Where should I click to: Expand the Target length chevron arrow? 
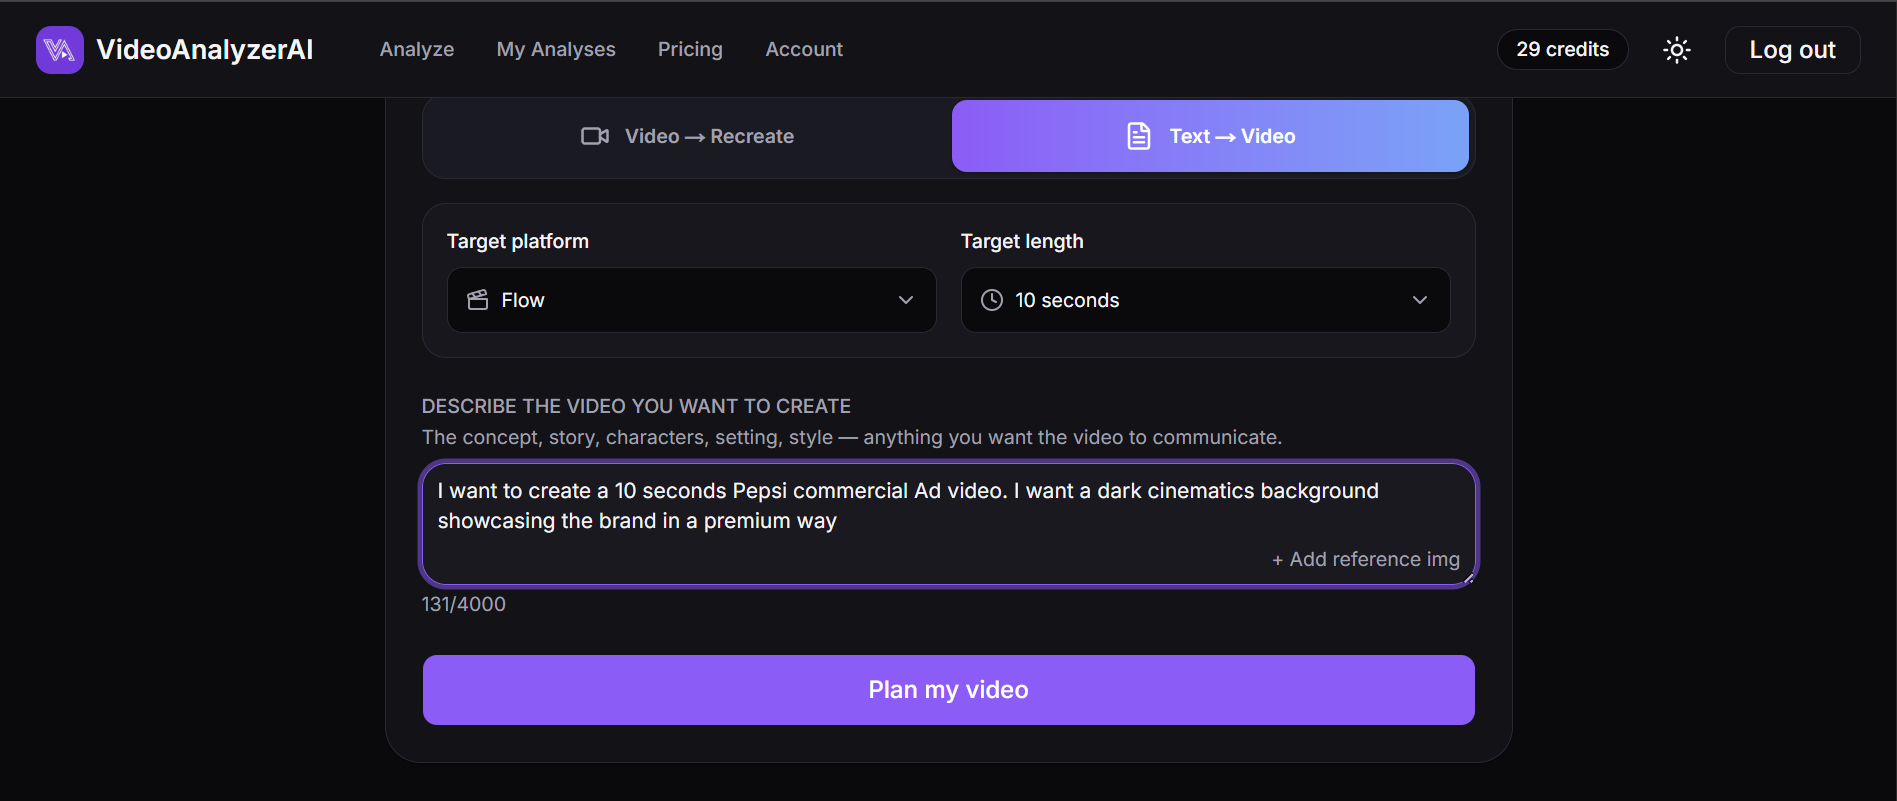pyautogui.click(x=1420, y=300)
